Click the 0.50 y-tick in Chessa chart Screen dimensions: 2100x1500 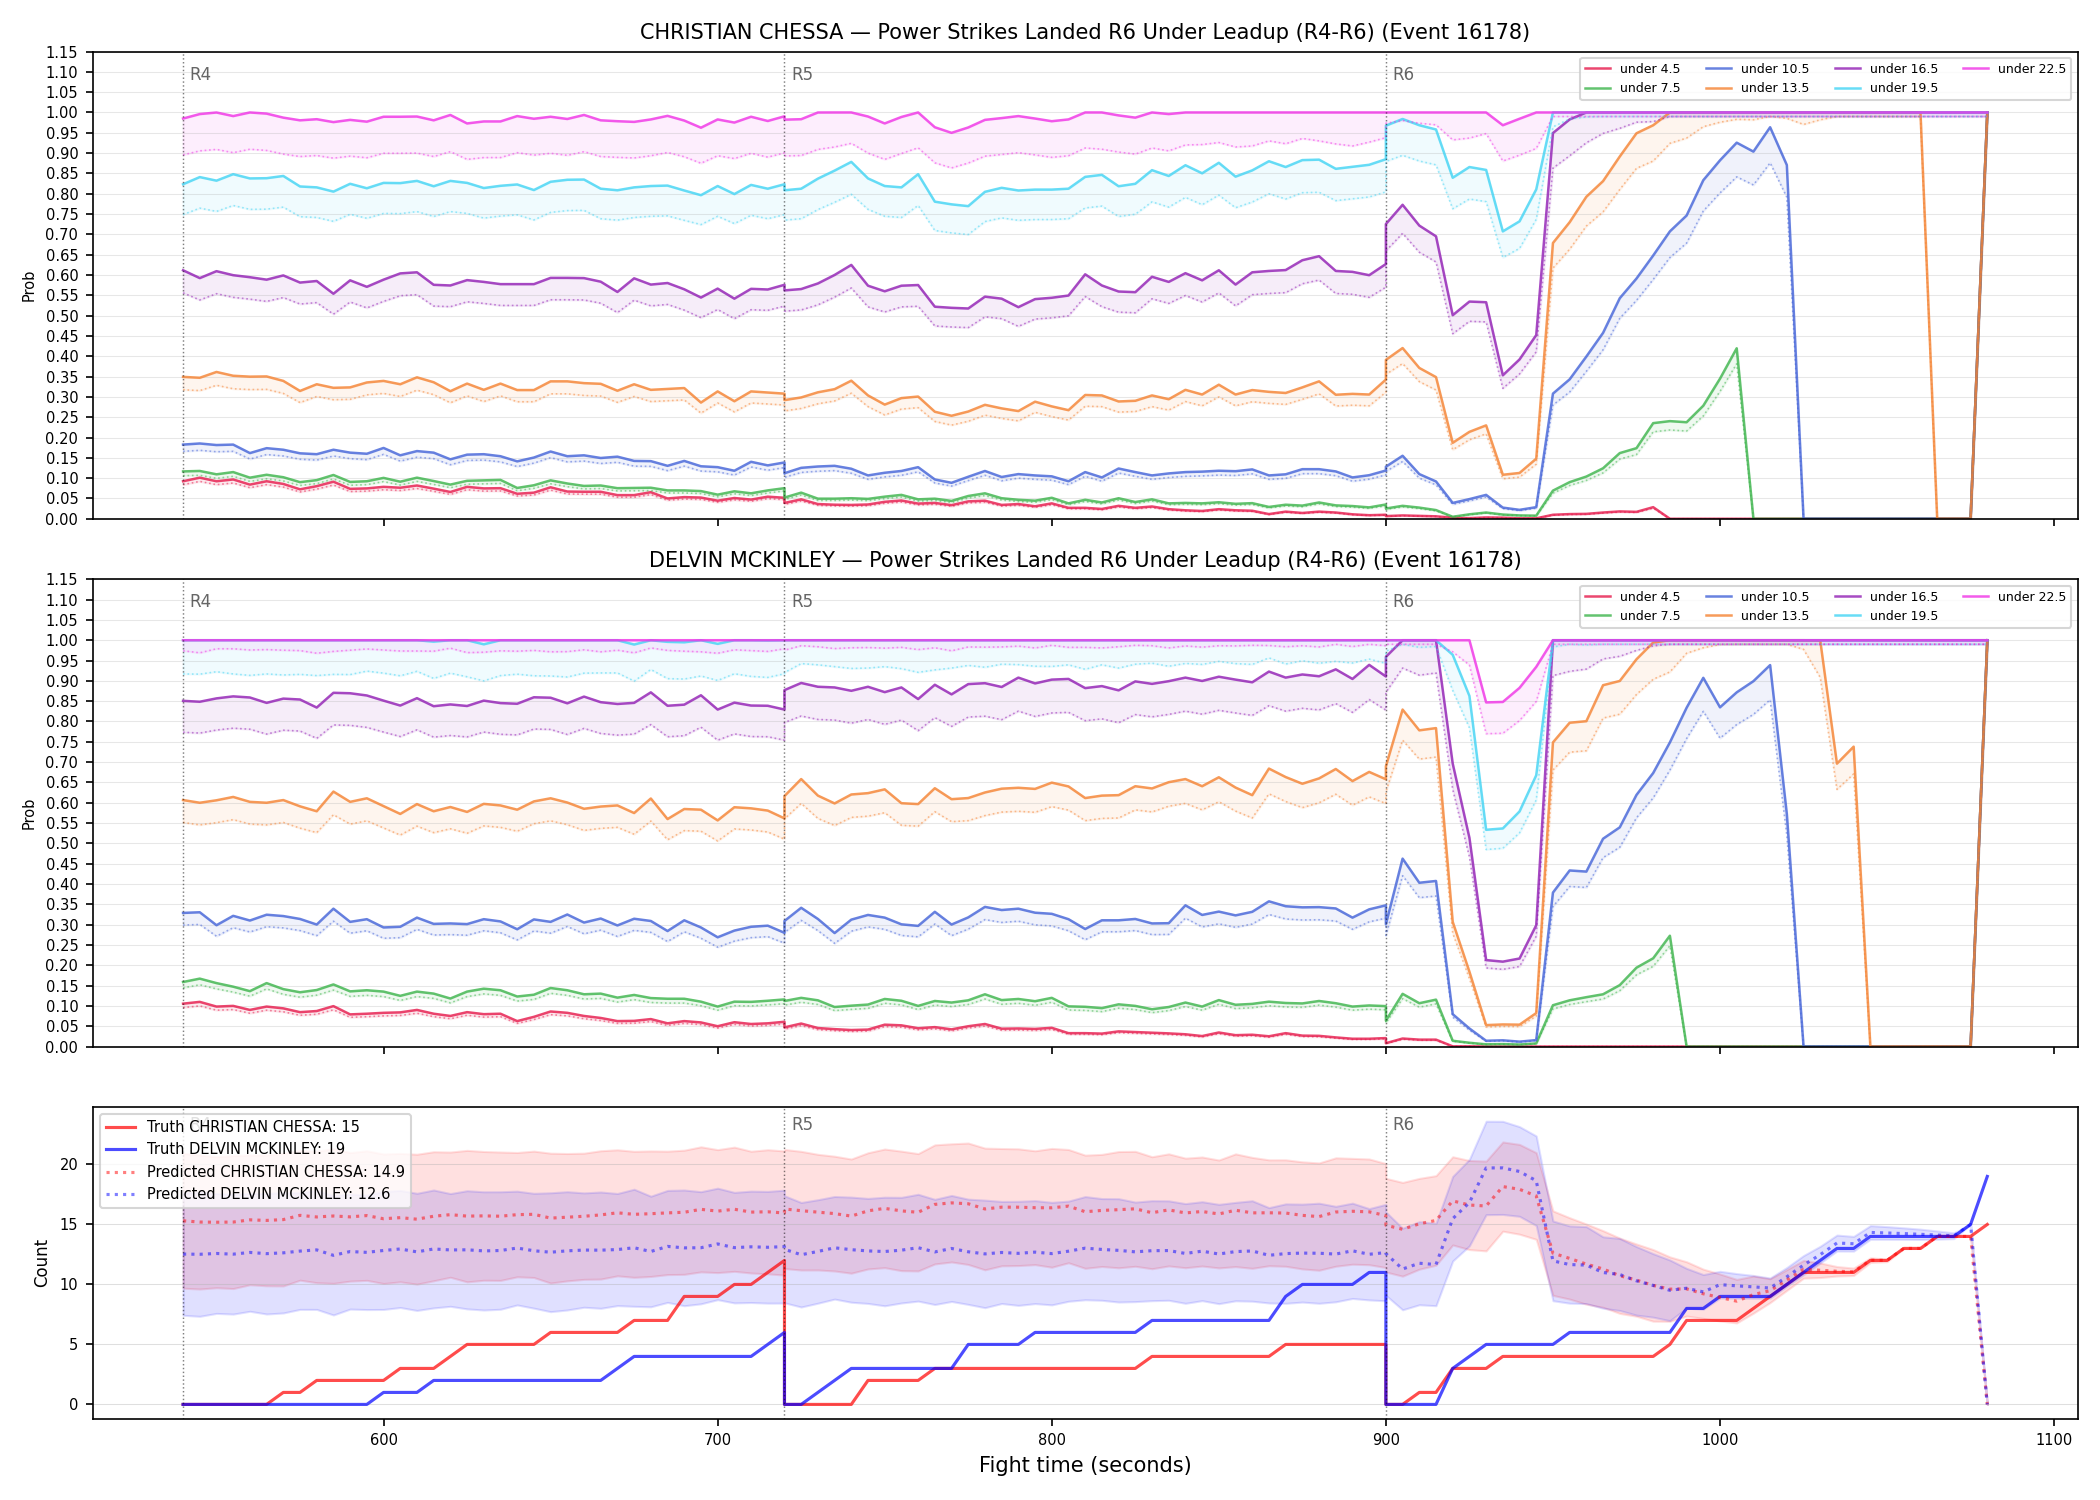pyautogui.click(x=62, y=316)
